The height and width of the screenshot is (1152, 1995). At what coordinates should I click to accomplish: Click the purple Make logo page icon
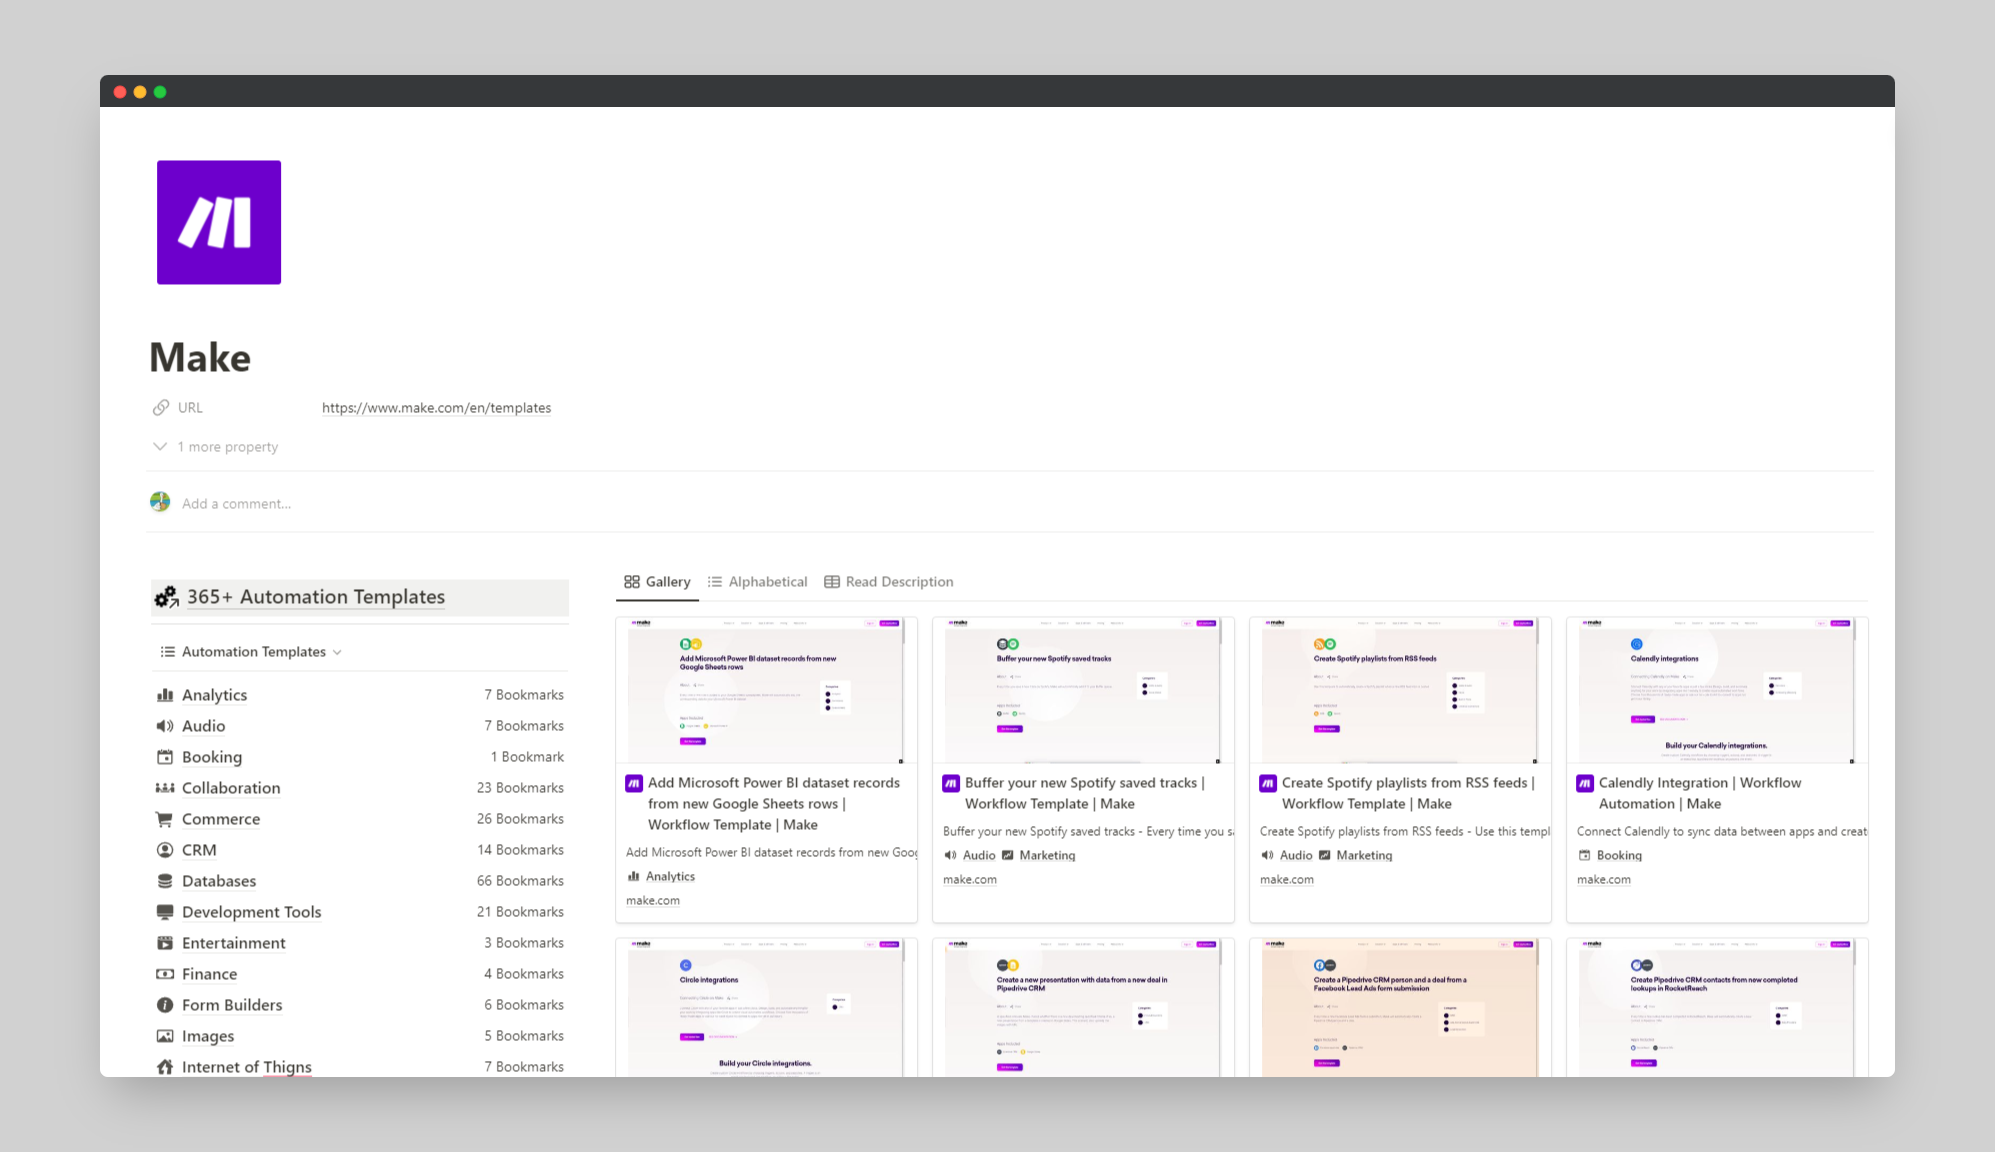[219, 222]
